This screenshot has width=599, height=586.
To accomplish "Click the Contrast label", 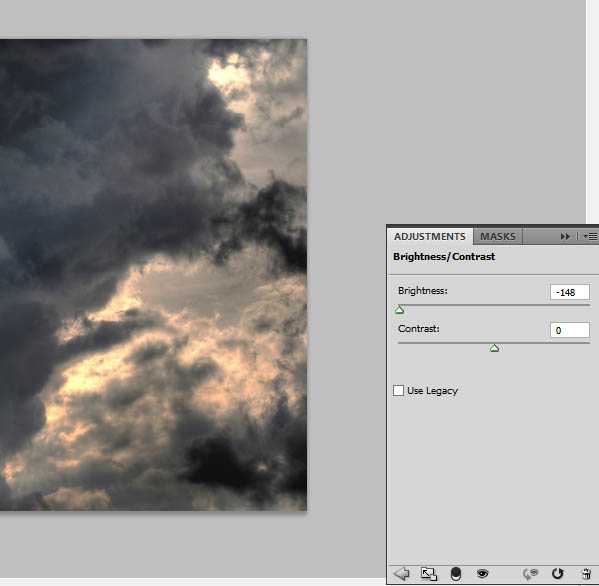I will tap(419, 329).
